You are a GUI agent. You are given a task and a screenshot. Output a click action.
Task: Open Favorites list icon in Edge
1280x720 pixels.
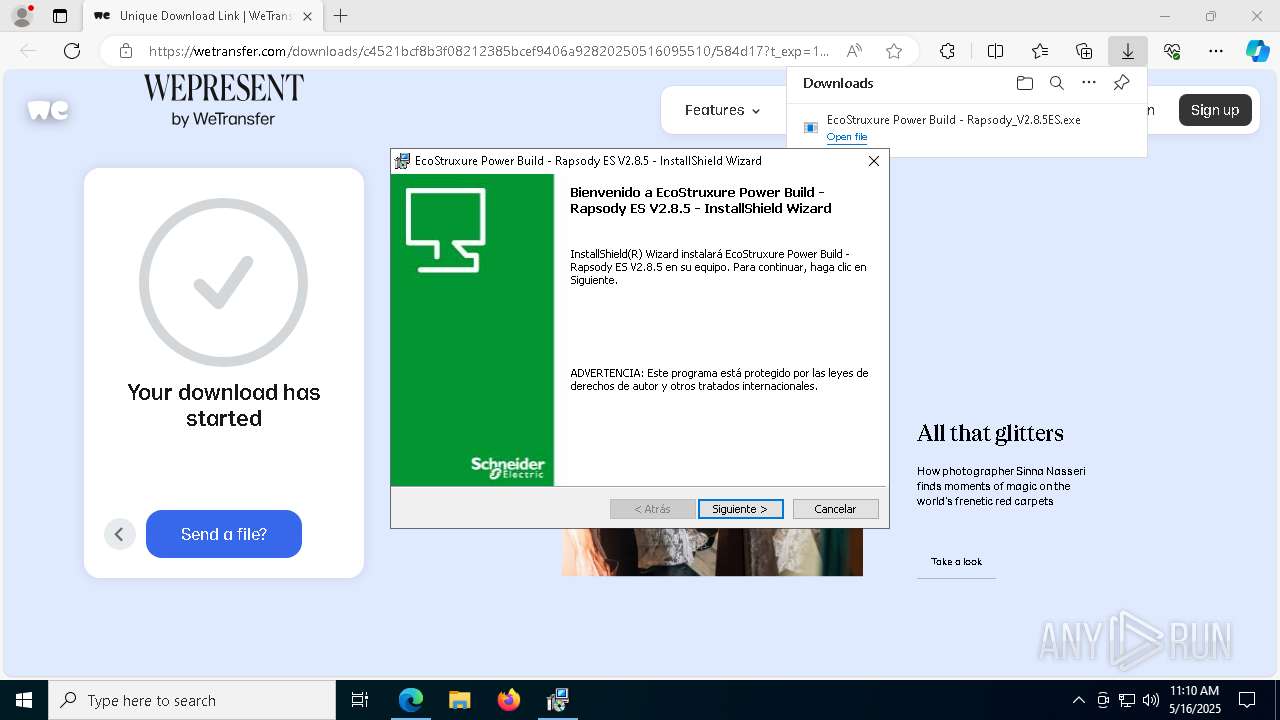click(1040, 51)
